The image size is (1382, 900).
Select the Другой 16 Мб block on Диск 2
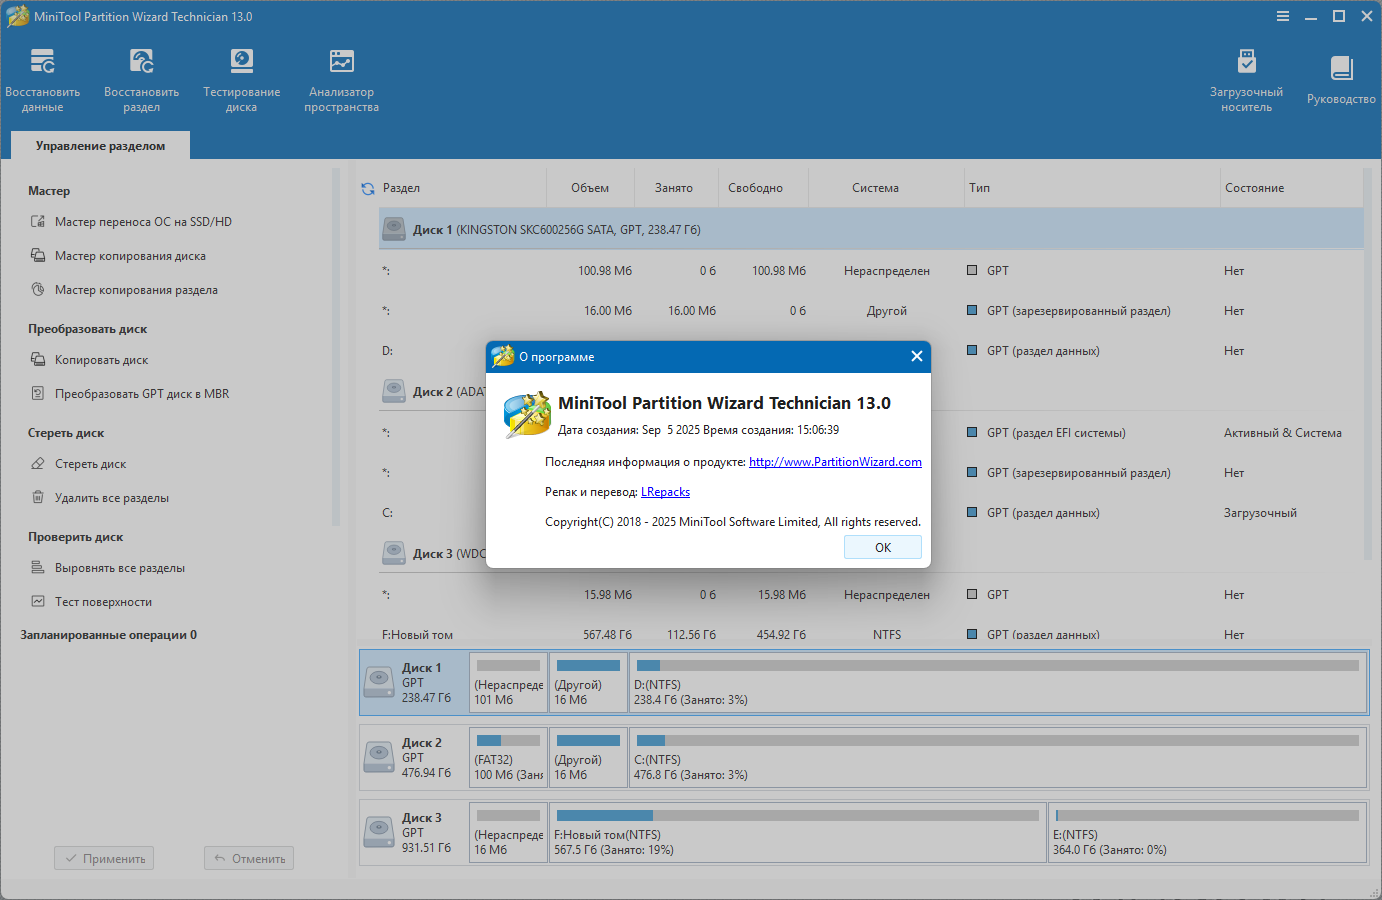point(588,757)
